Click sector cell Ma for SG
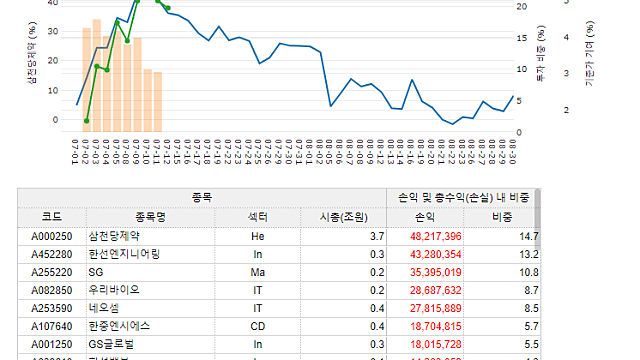 pyautogui.click(x=258, y=272)
